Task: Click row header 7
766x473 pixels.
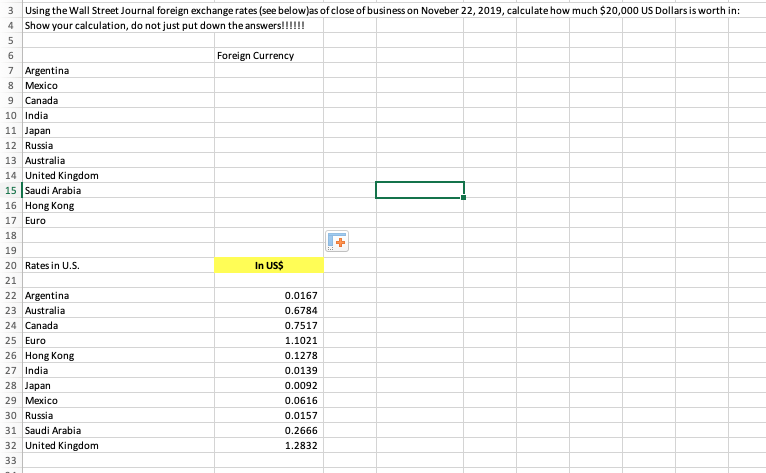Action: click(11, 70)
